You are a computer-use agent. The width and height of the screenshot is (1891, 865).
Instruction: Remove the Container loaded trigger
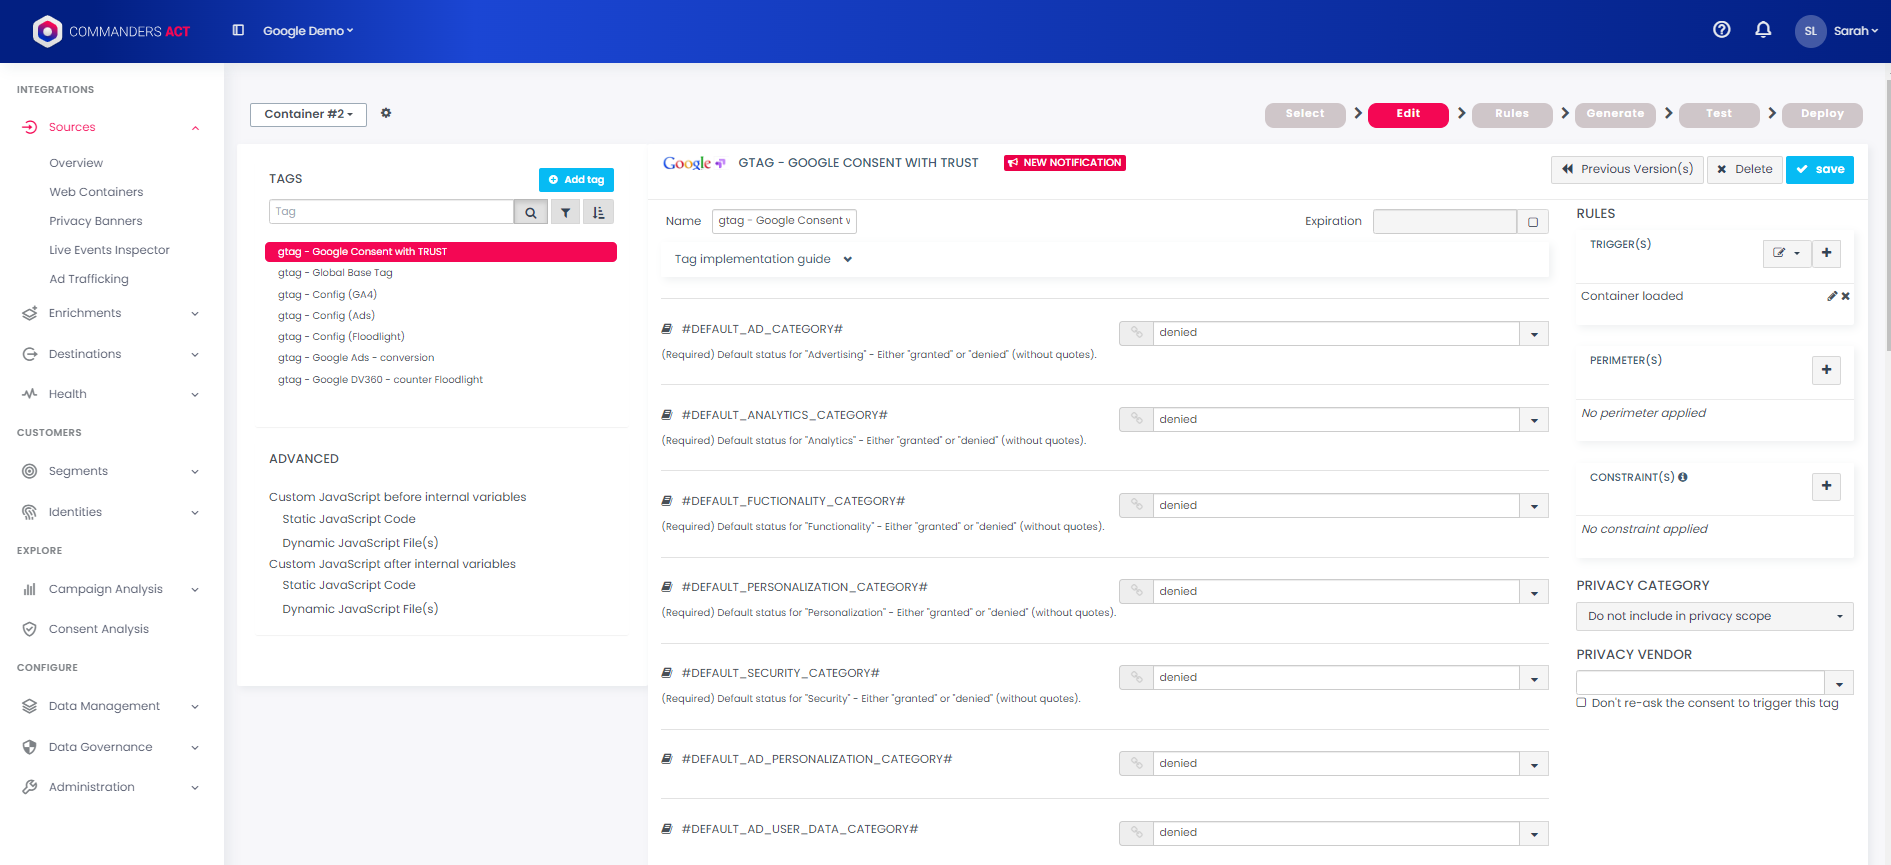pyautogui.click(x=1845, y=296)
